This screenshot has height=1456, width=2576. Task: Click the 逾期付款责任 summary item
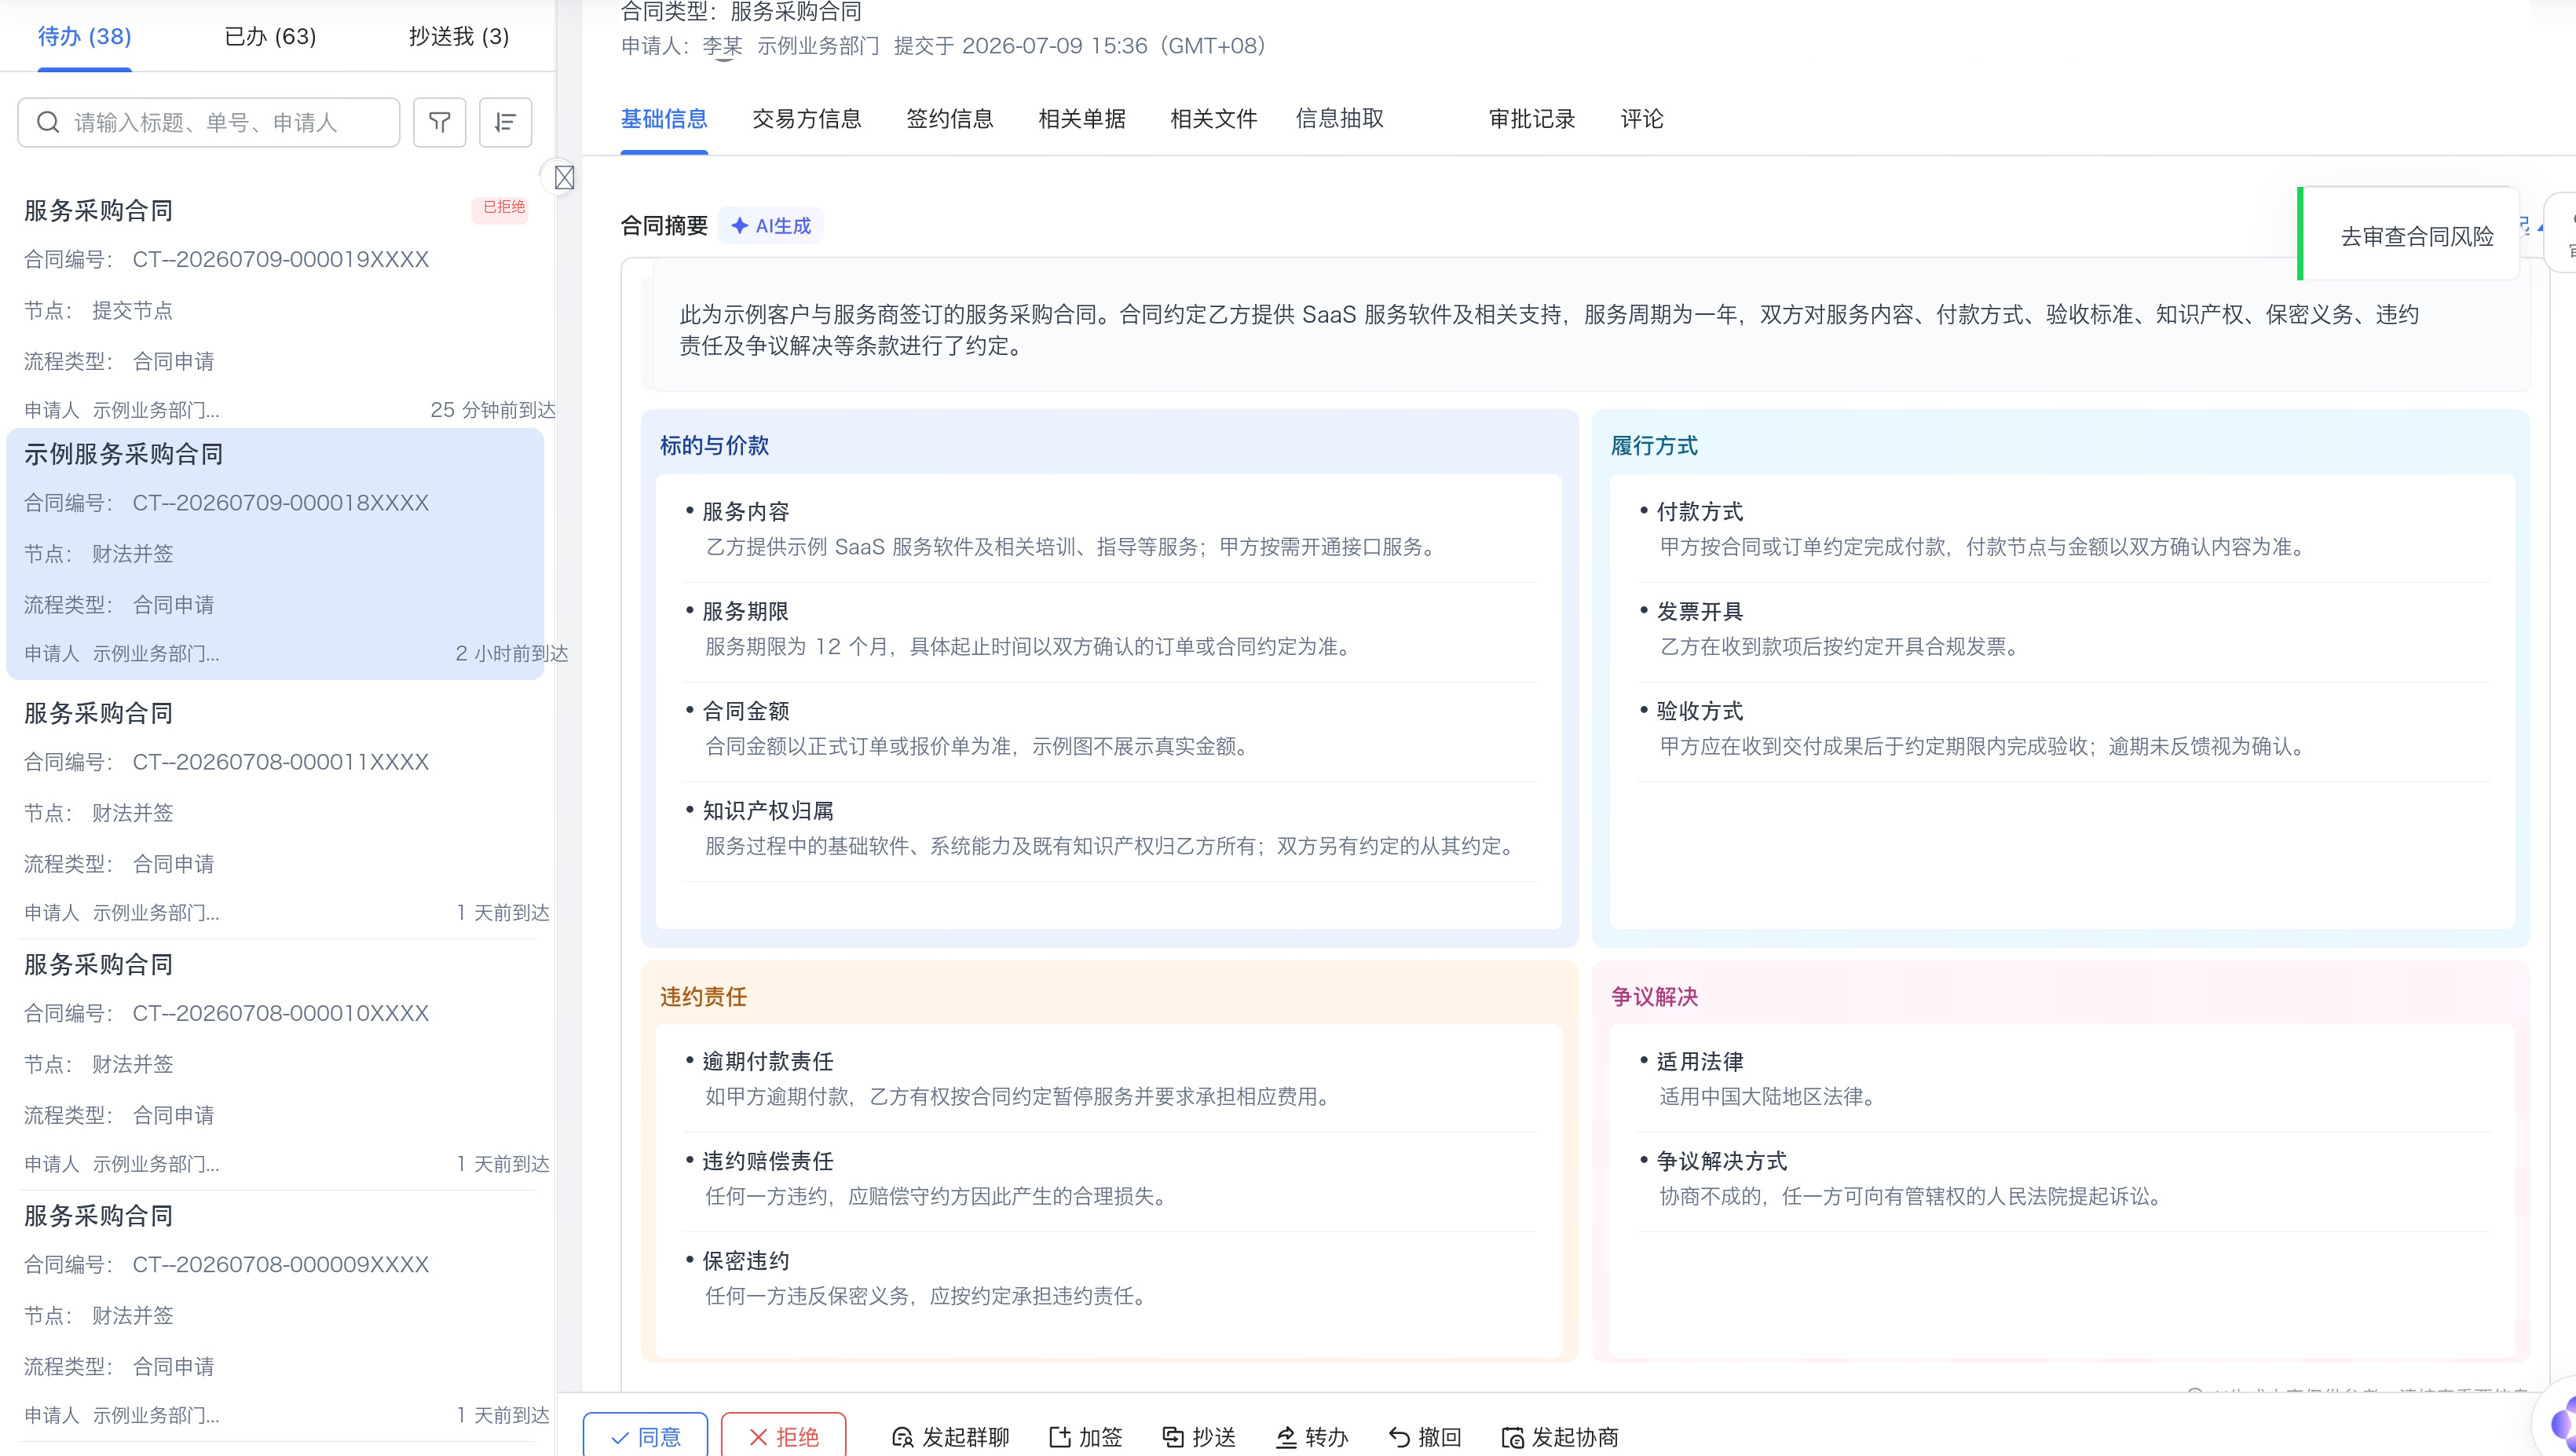click(x=1110, y=1080)
